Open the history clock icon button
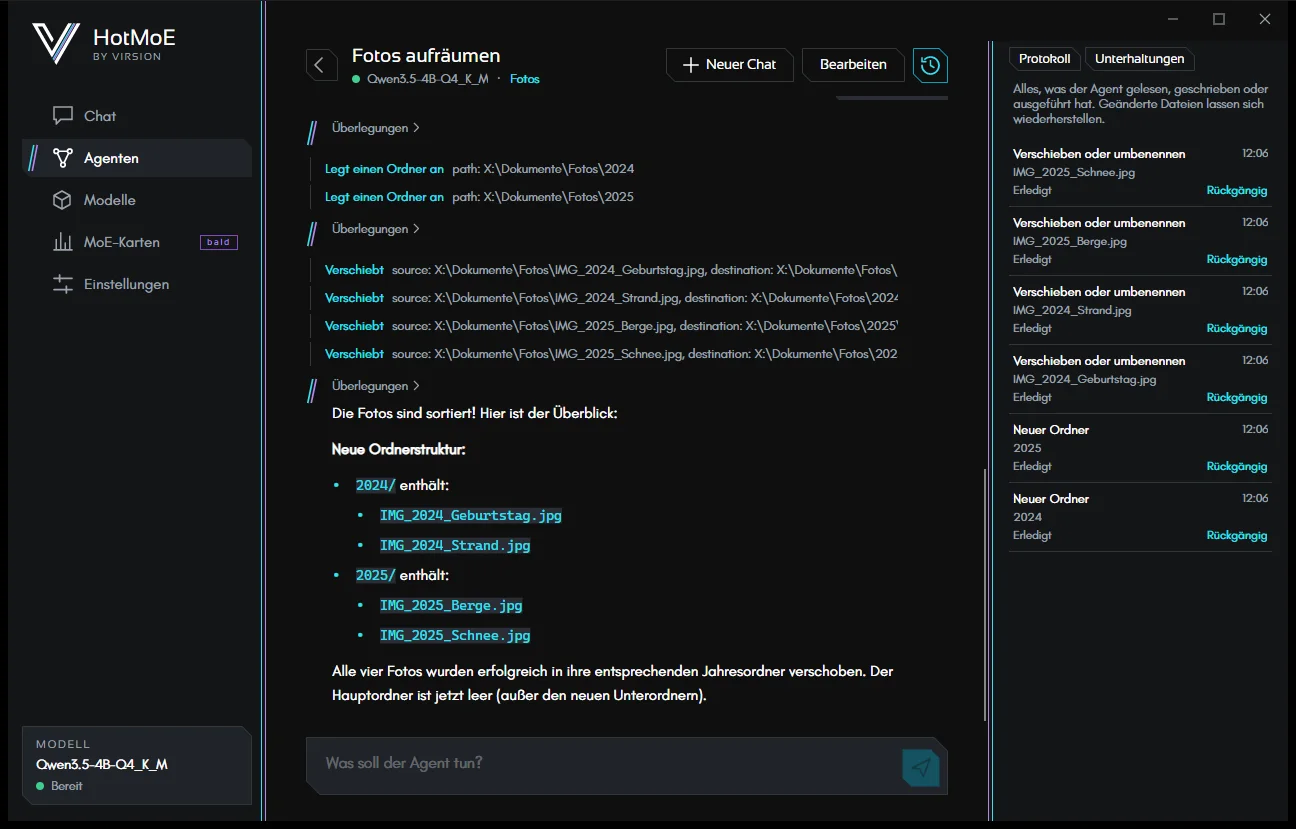Viewport: 1296px width, 829px height. point(930,65)
